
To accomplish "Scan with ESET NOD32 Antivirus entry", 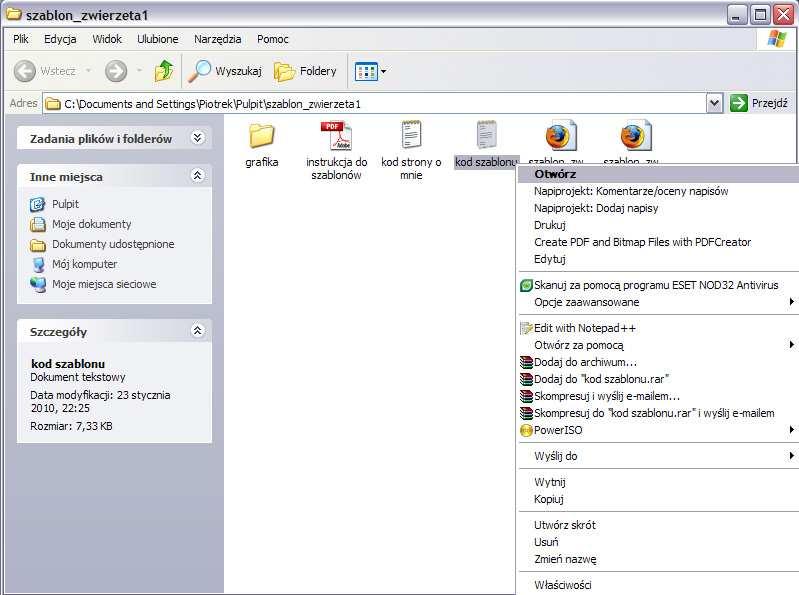I will [658, 285].
